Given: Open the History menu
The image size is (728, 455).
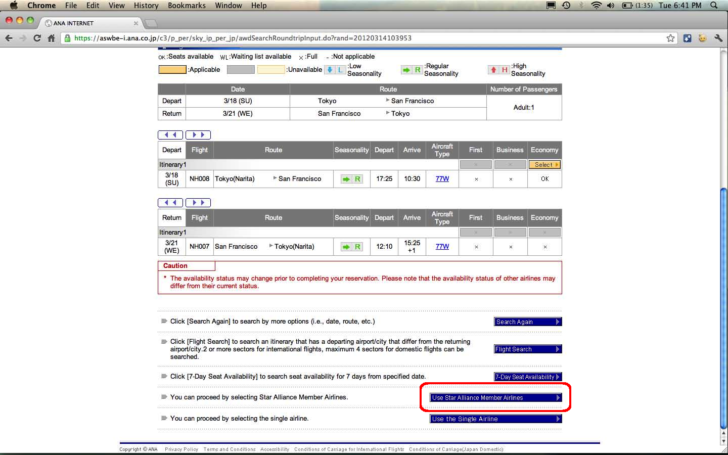Looking at the screenshot, I should 146,6.
